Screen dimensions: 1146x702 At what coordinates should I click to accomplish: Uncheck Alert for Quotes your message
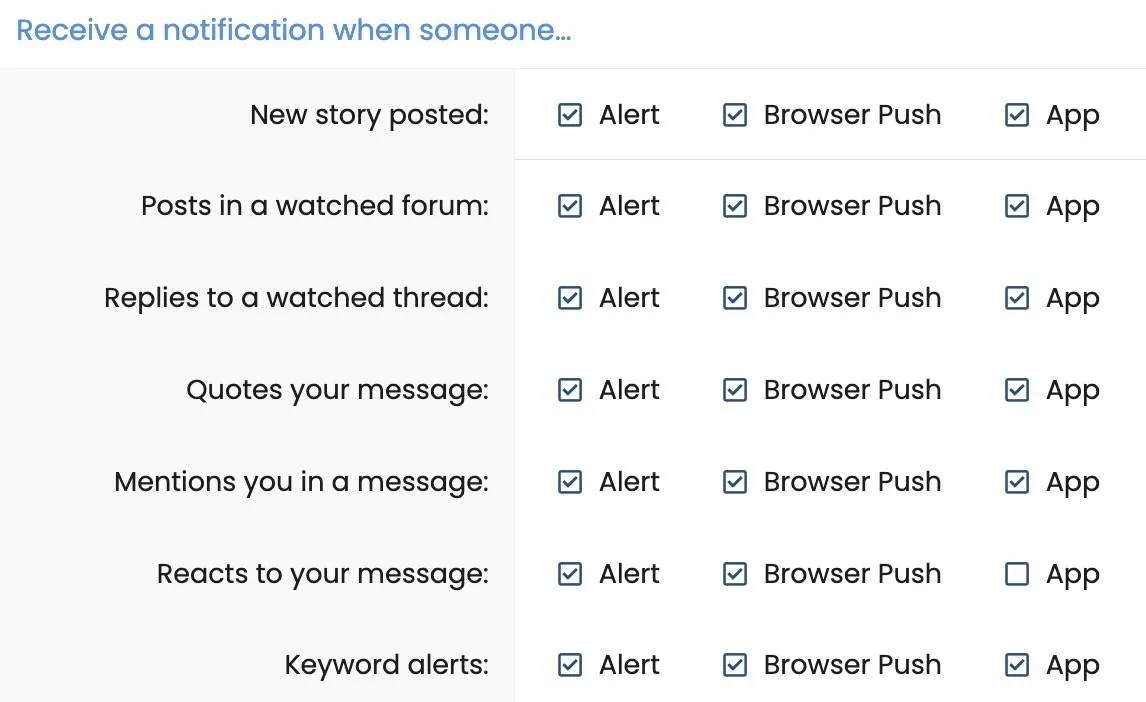[x=569, y=390]
